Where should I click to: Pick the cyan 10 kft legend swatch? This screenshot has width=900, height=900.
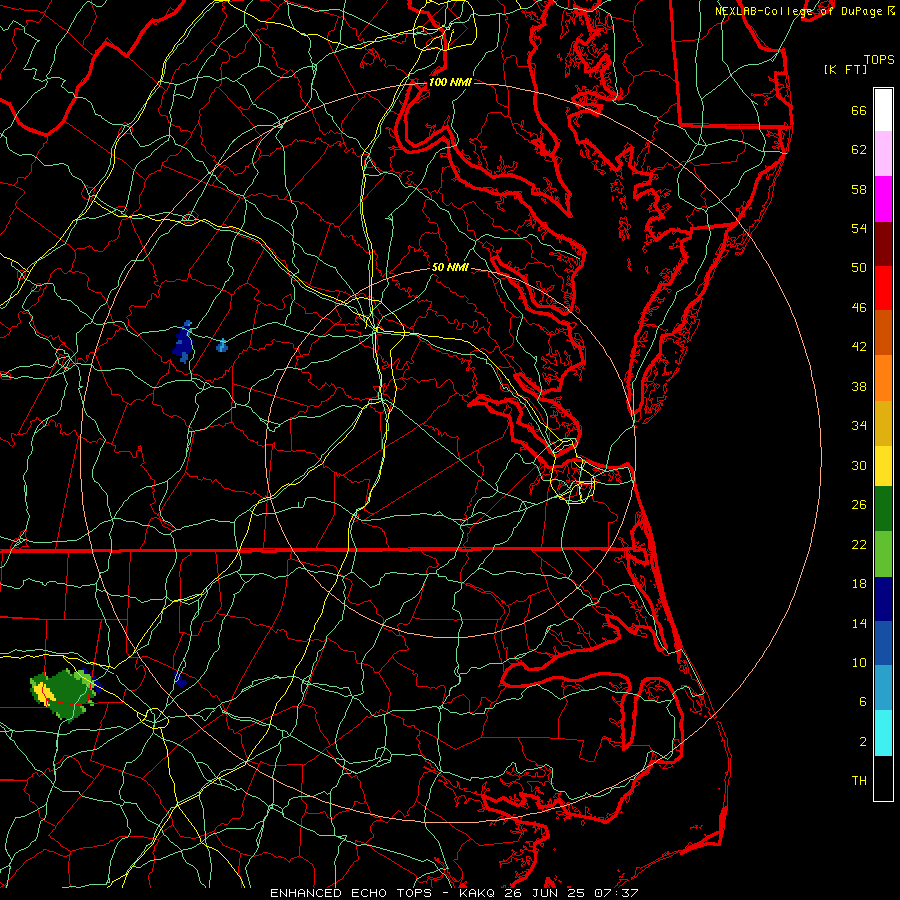pos(883,733)
